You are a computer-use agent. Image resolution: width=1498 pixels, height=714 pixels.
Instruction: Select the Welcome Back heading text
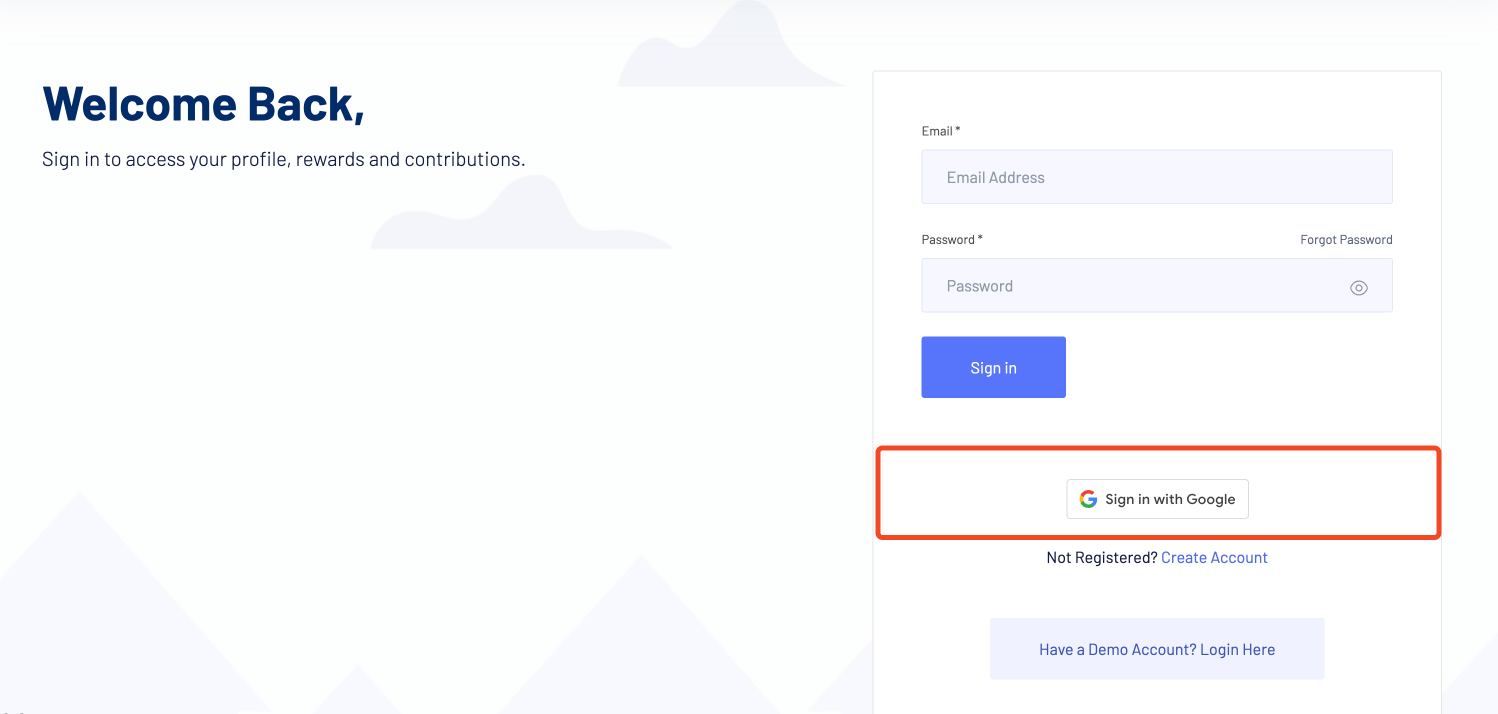pyautogui.click(x=203, y=104)
